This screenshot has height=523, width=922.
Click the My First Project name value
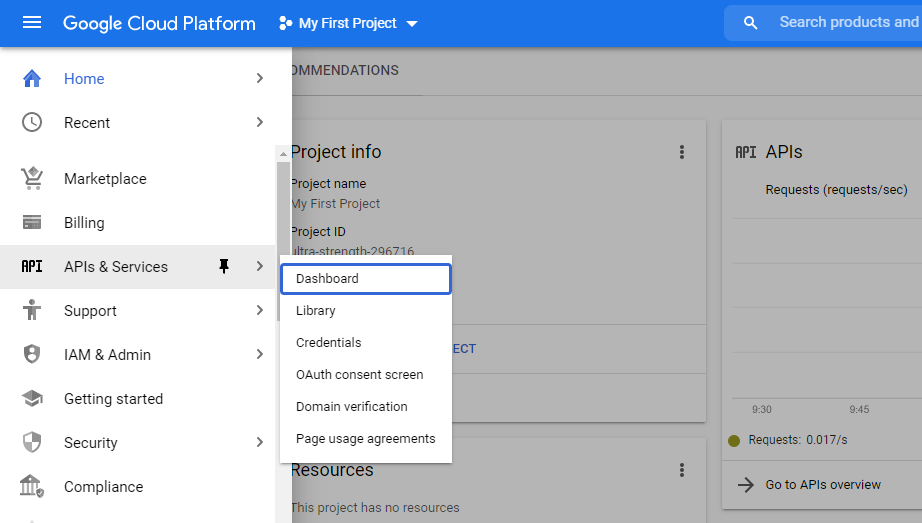click(336, 204)
